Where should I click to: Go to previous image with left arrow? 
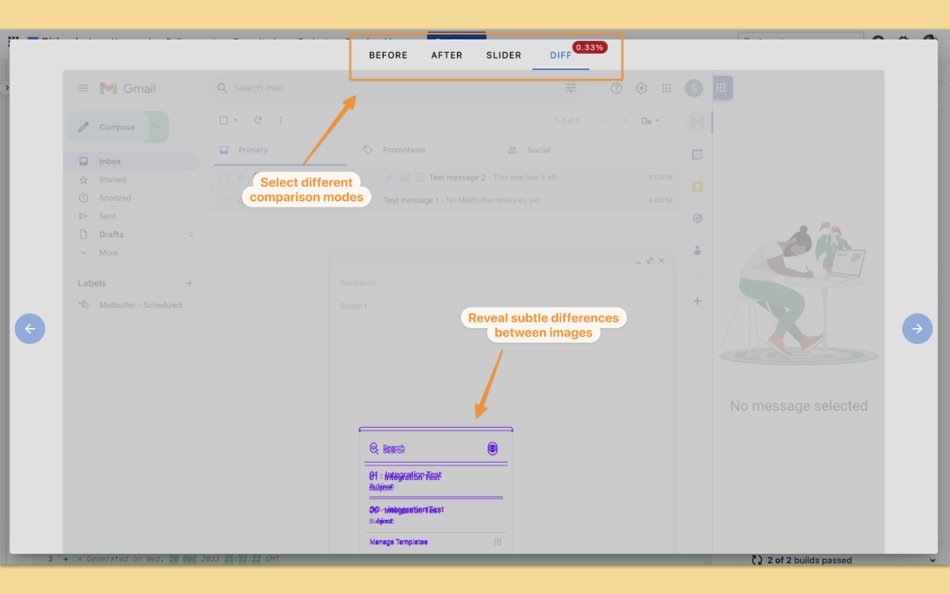point(30,329)
